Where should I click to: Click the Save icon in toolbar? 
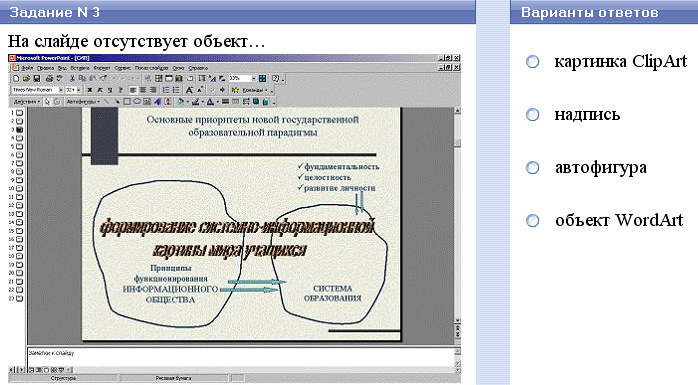click(37, 79)
